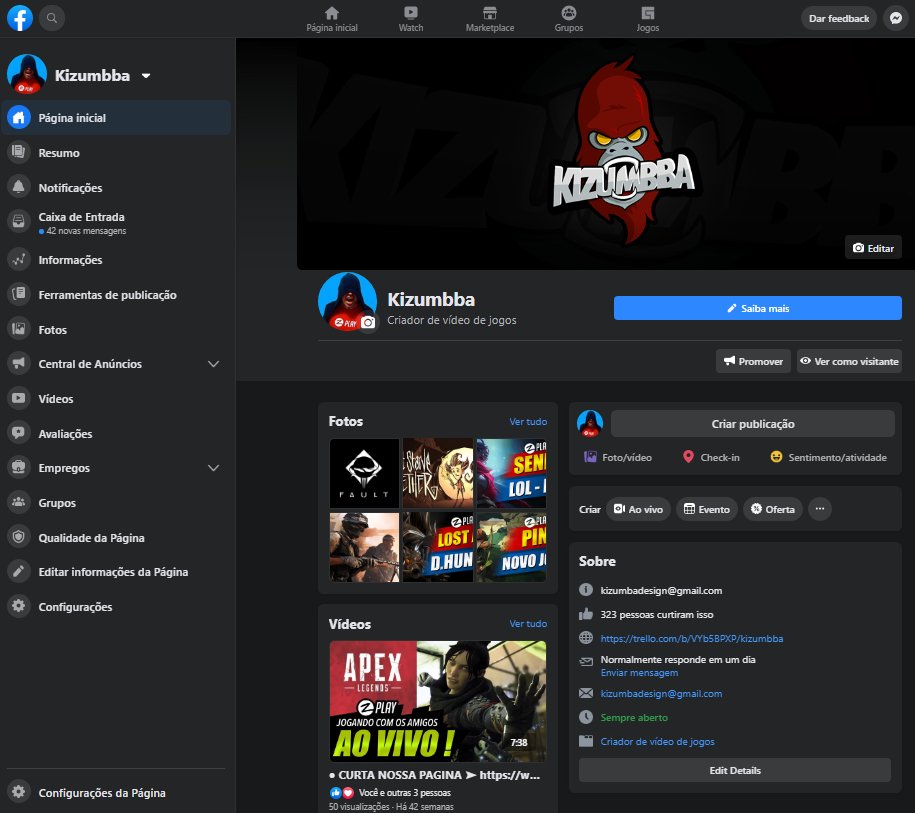The height and width of the screenshot is (813, 915).
Task: Open the LOST D.HUN photo thumbnail
Action: pos(438,547)
